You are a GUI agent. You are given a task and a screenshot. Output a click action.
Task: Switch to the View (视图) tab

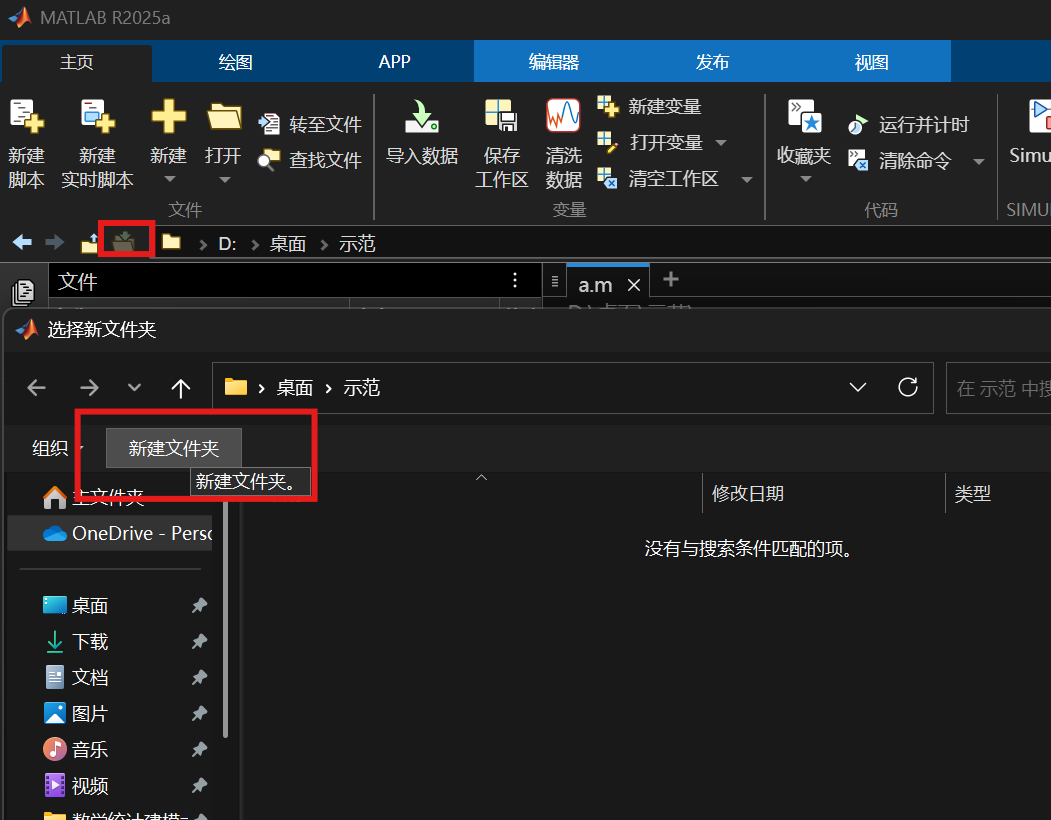coord(871,62)
